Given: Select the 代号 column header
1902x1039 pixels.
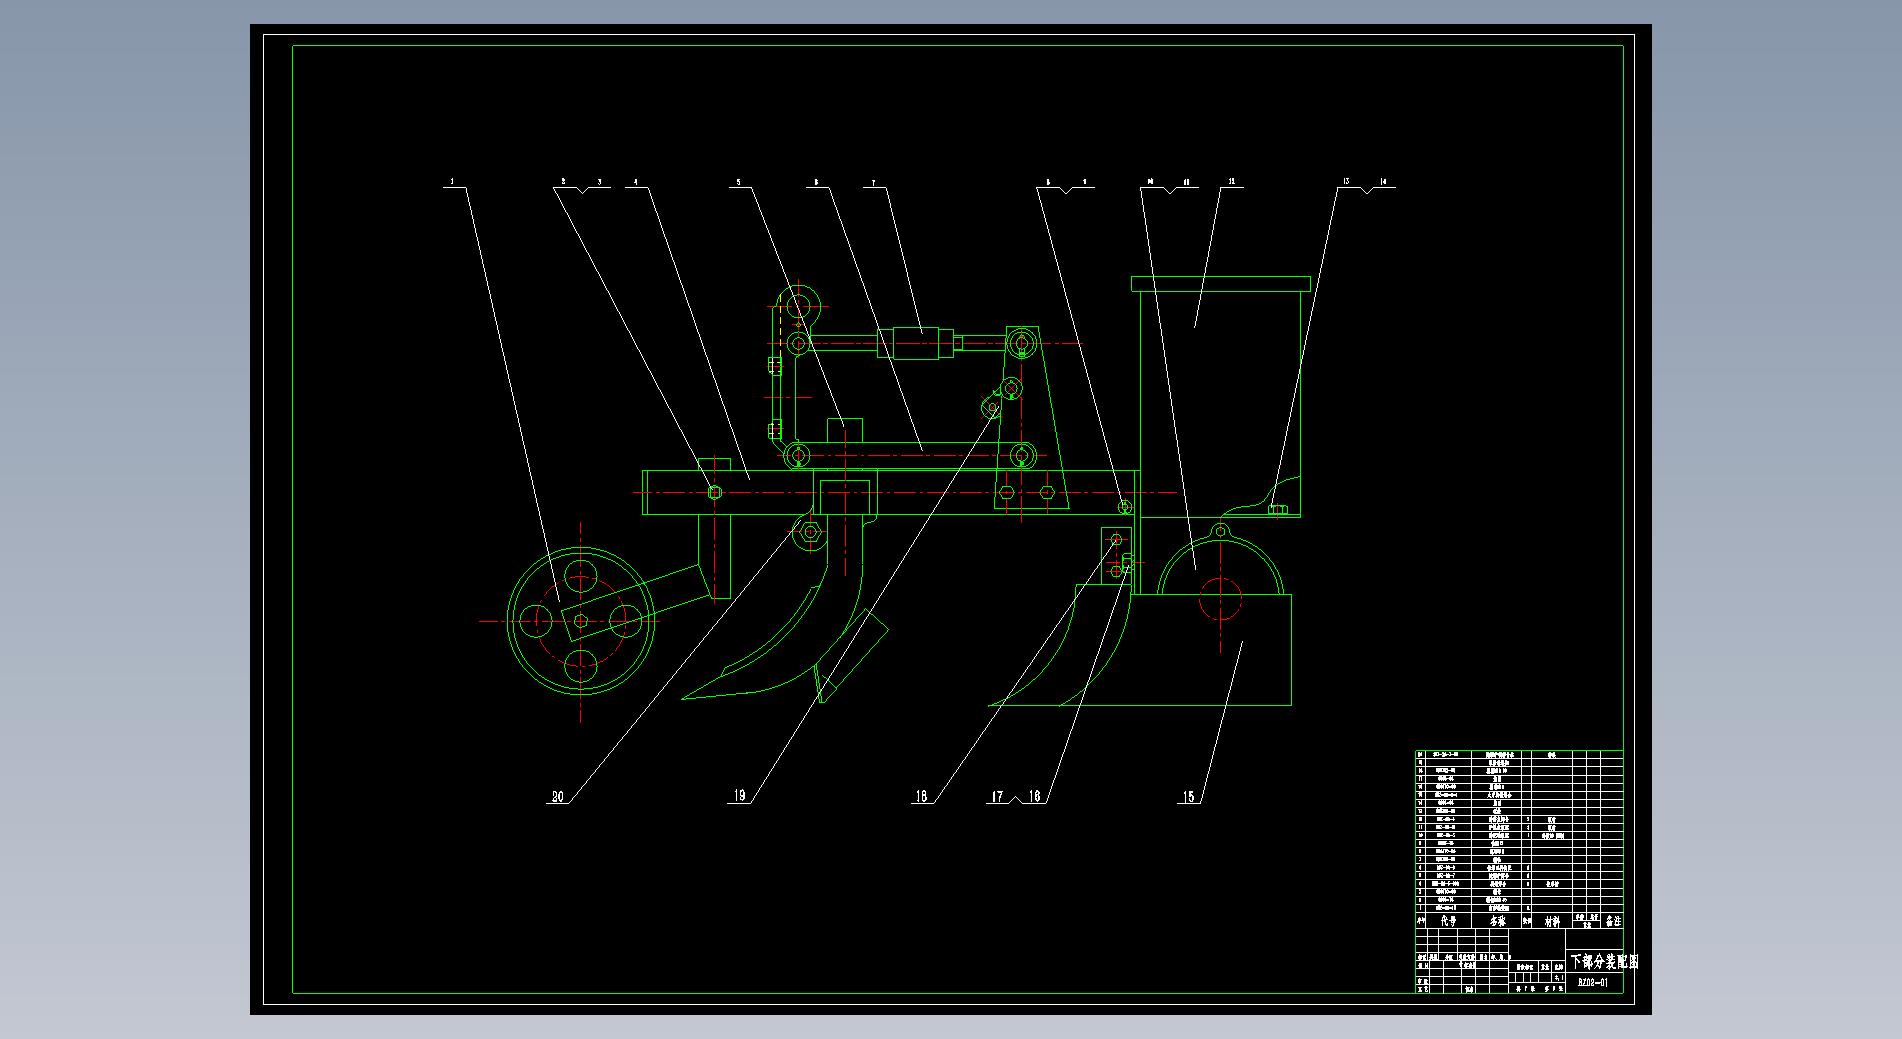Looking at the screenshot, I should pos(1447,921).
